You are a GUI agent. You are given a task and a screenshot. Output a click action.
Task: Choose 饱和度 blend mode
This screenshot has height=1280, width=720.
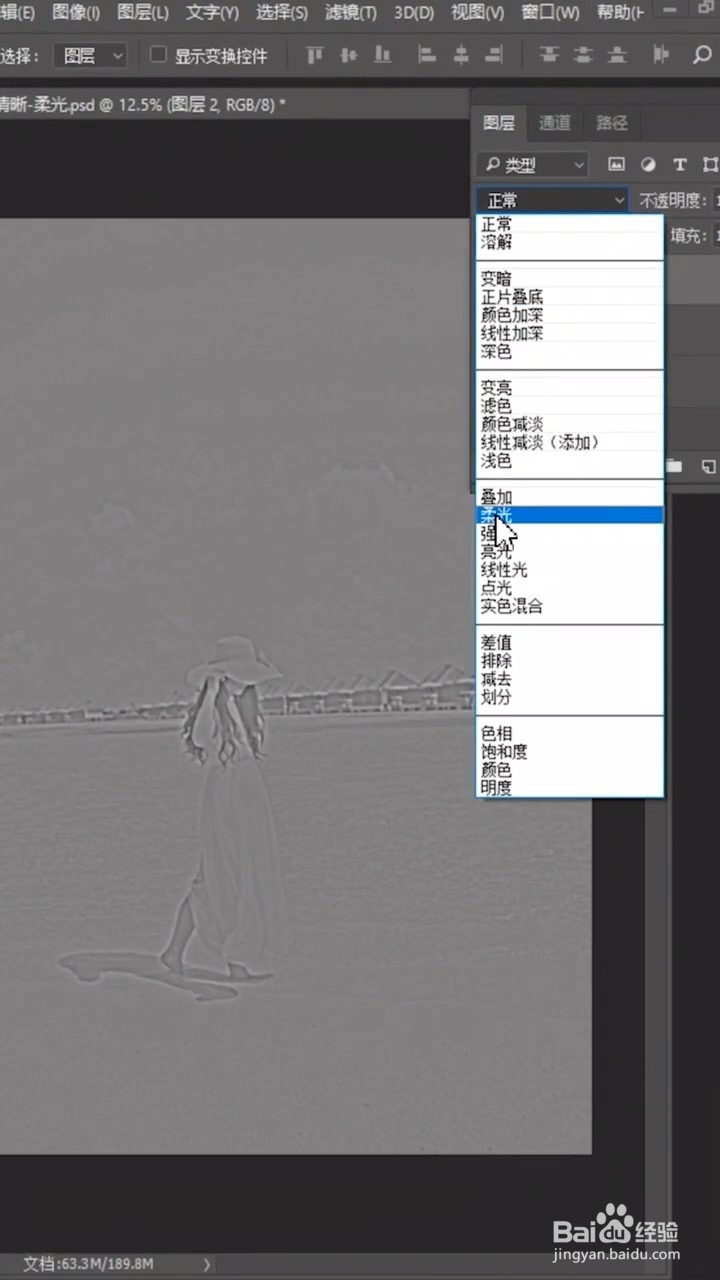coord(568,752)
